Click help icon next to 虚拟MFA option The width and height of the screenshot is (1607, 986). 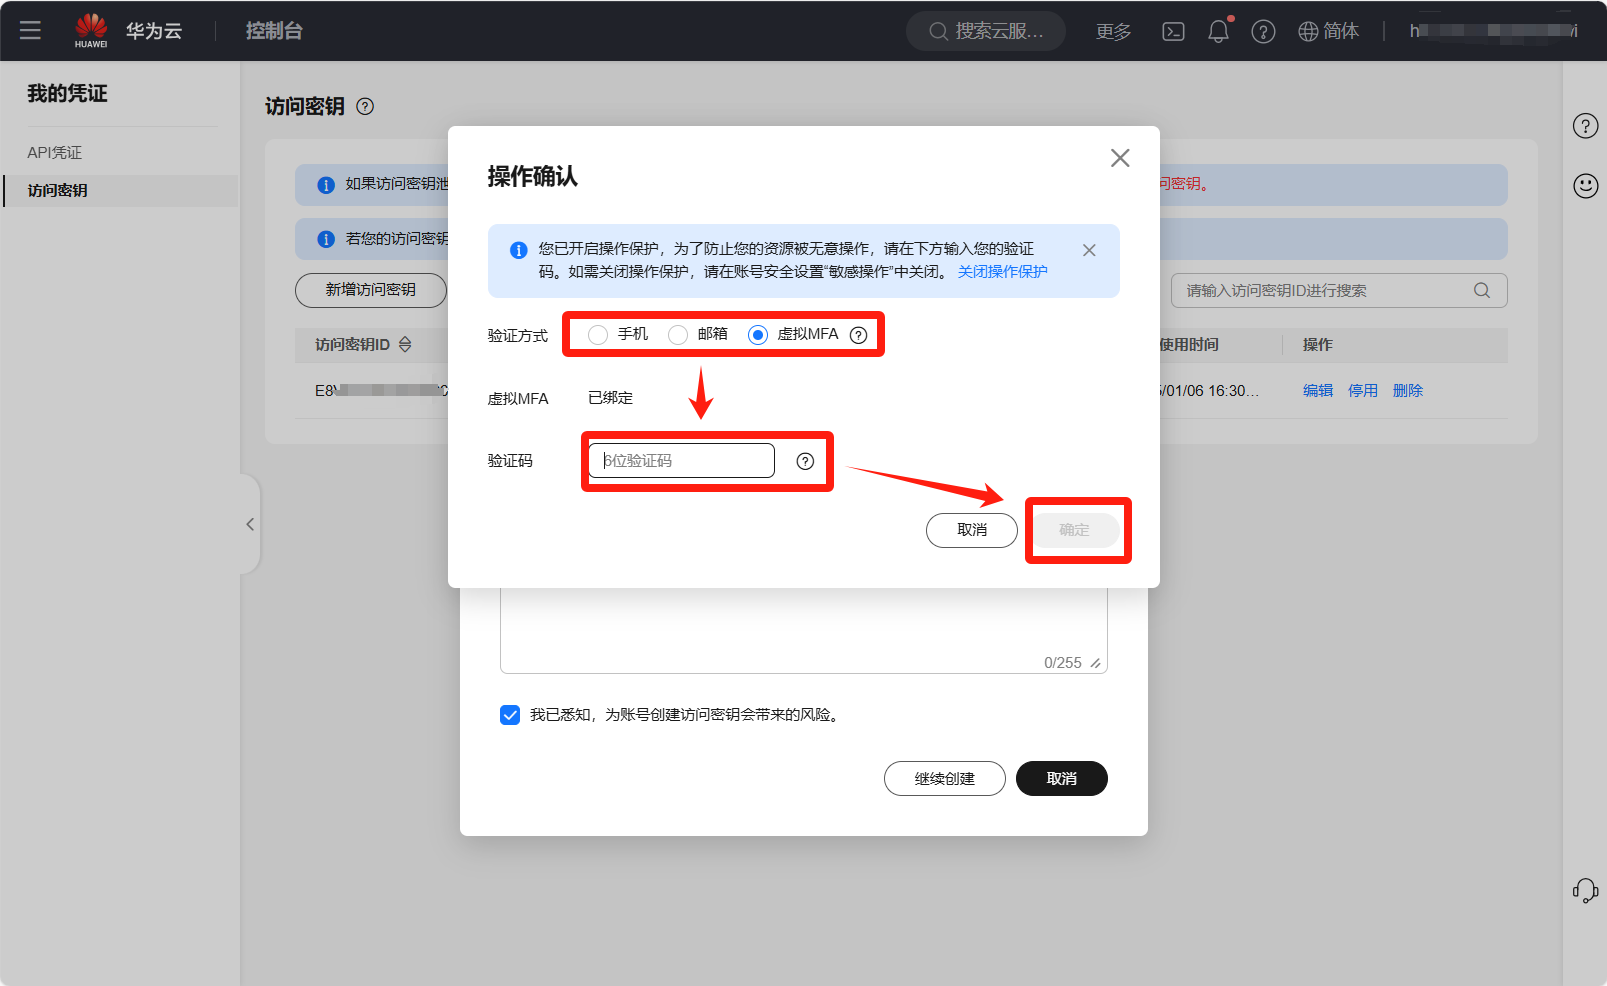point(858,335)
